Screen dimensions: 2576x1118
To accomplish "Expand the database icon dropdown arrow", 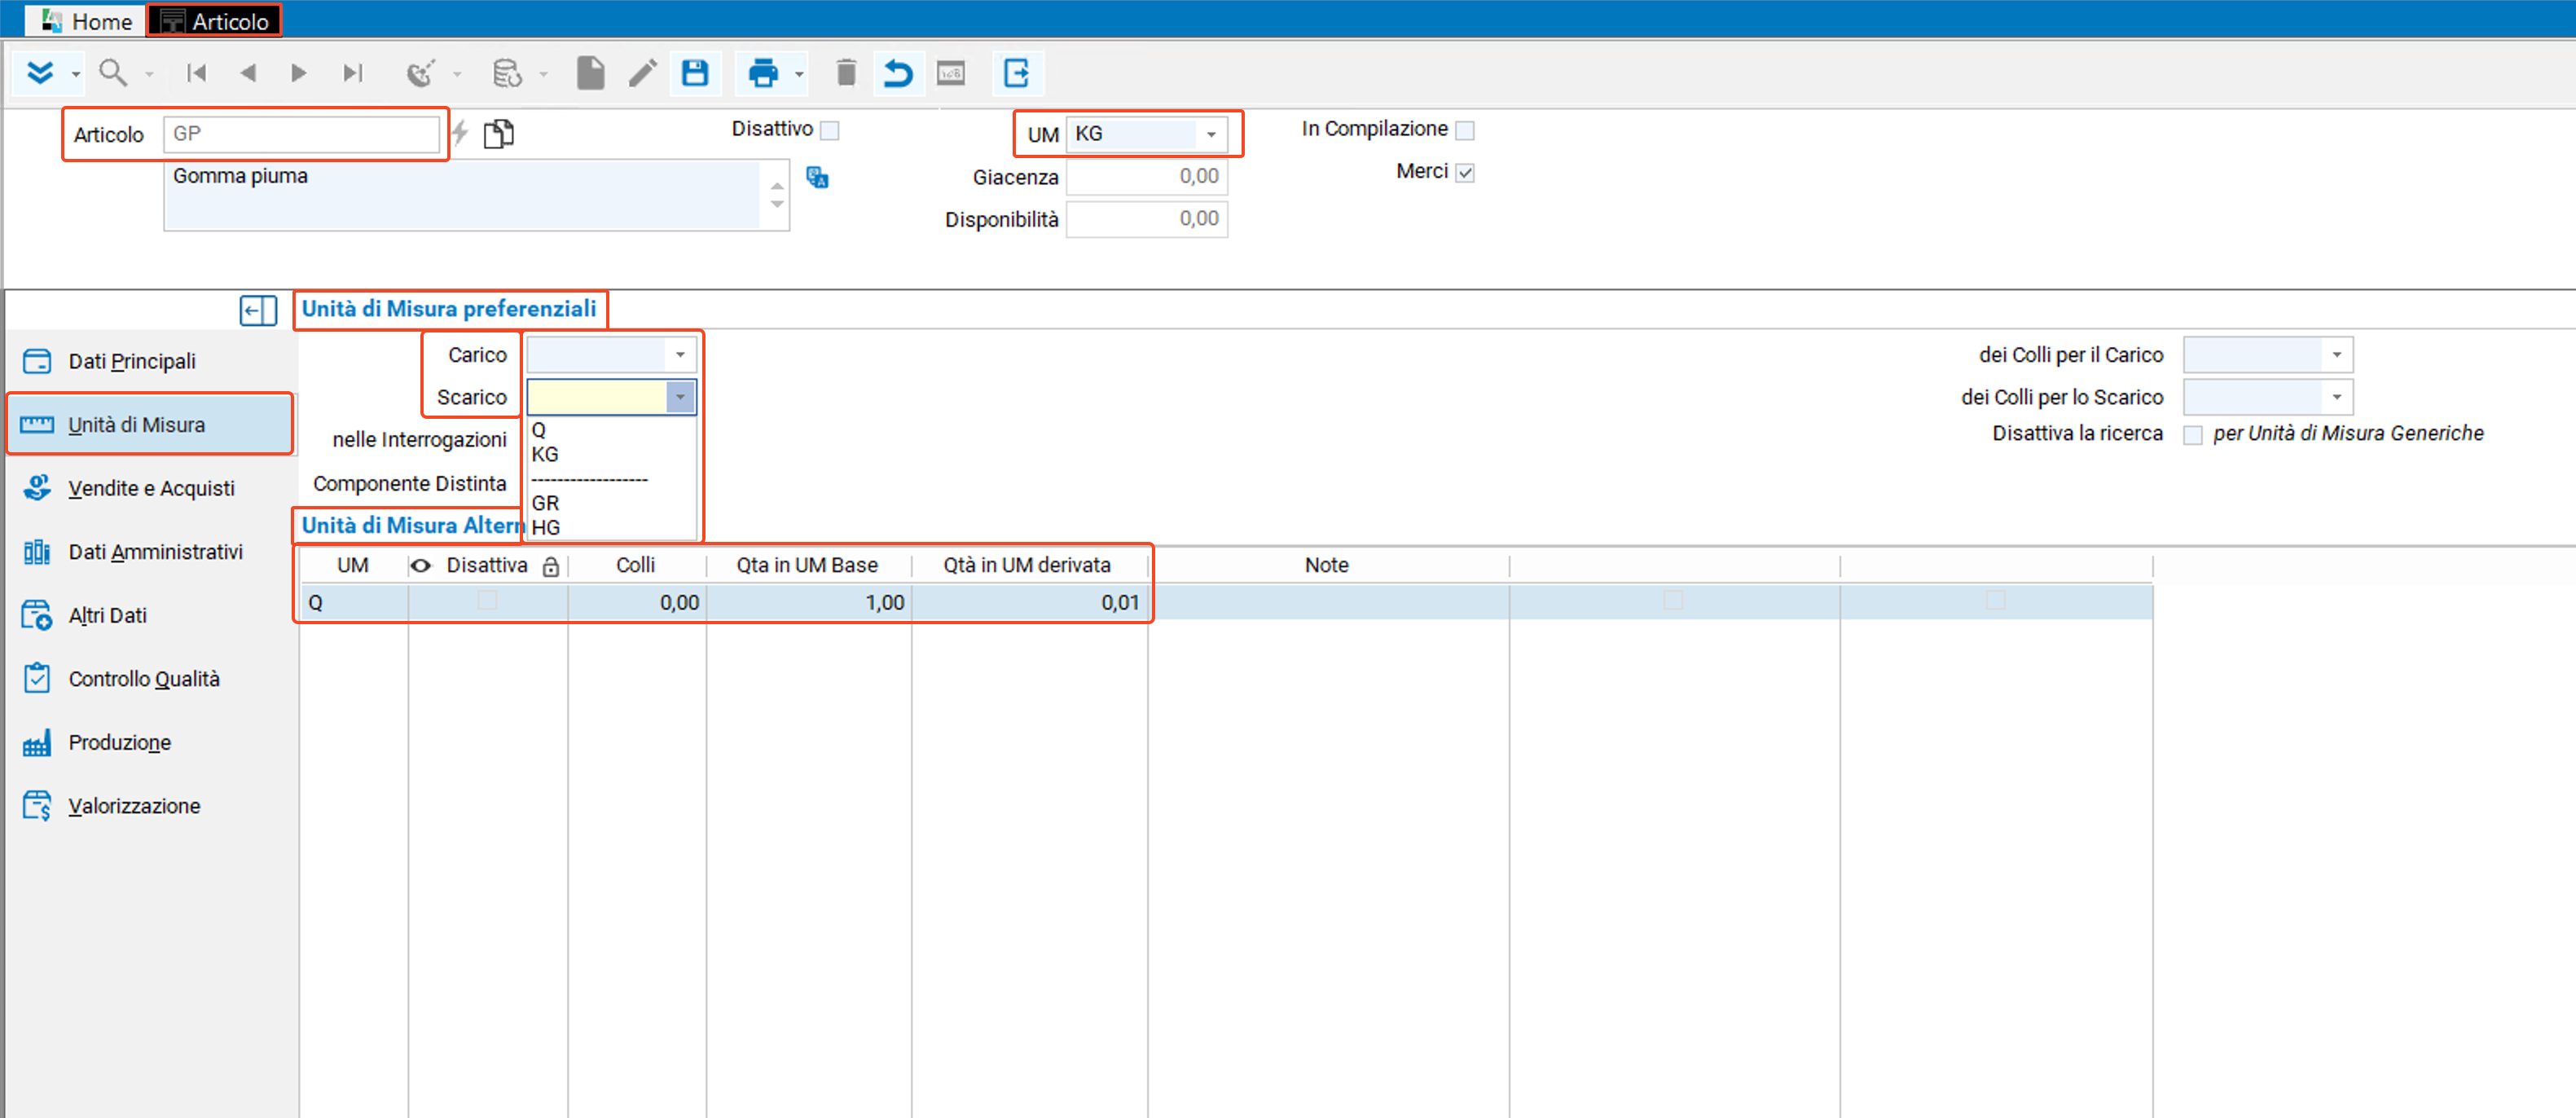I will pyautogui.click(x=543, y=74).
